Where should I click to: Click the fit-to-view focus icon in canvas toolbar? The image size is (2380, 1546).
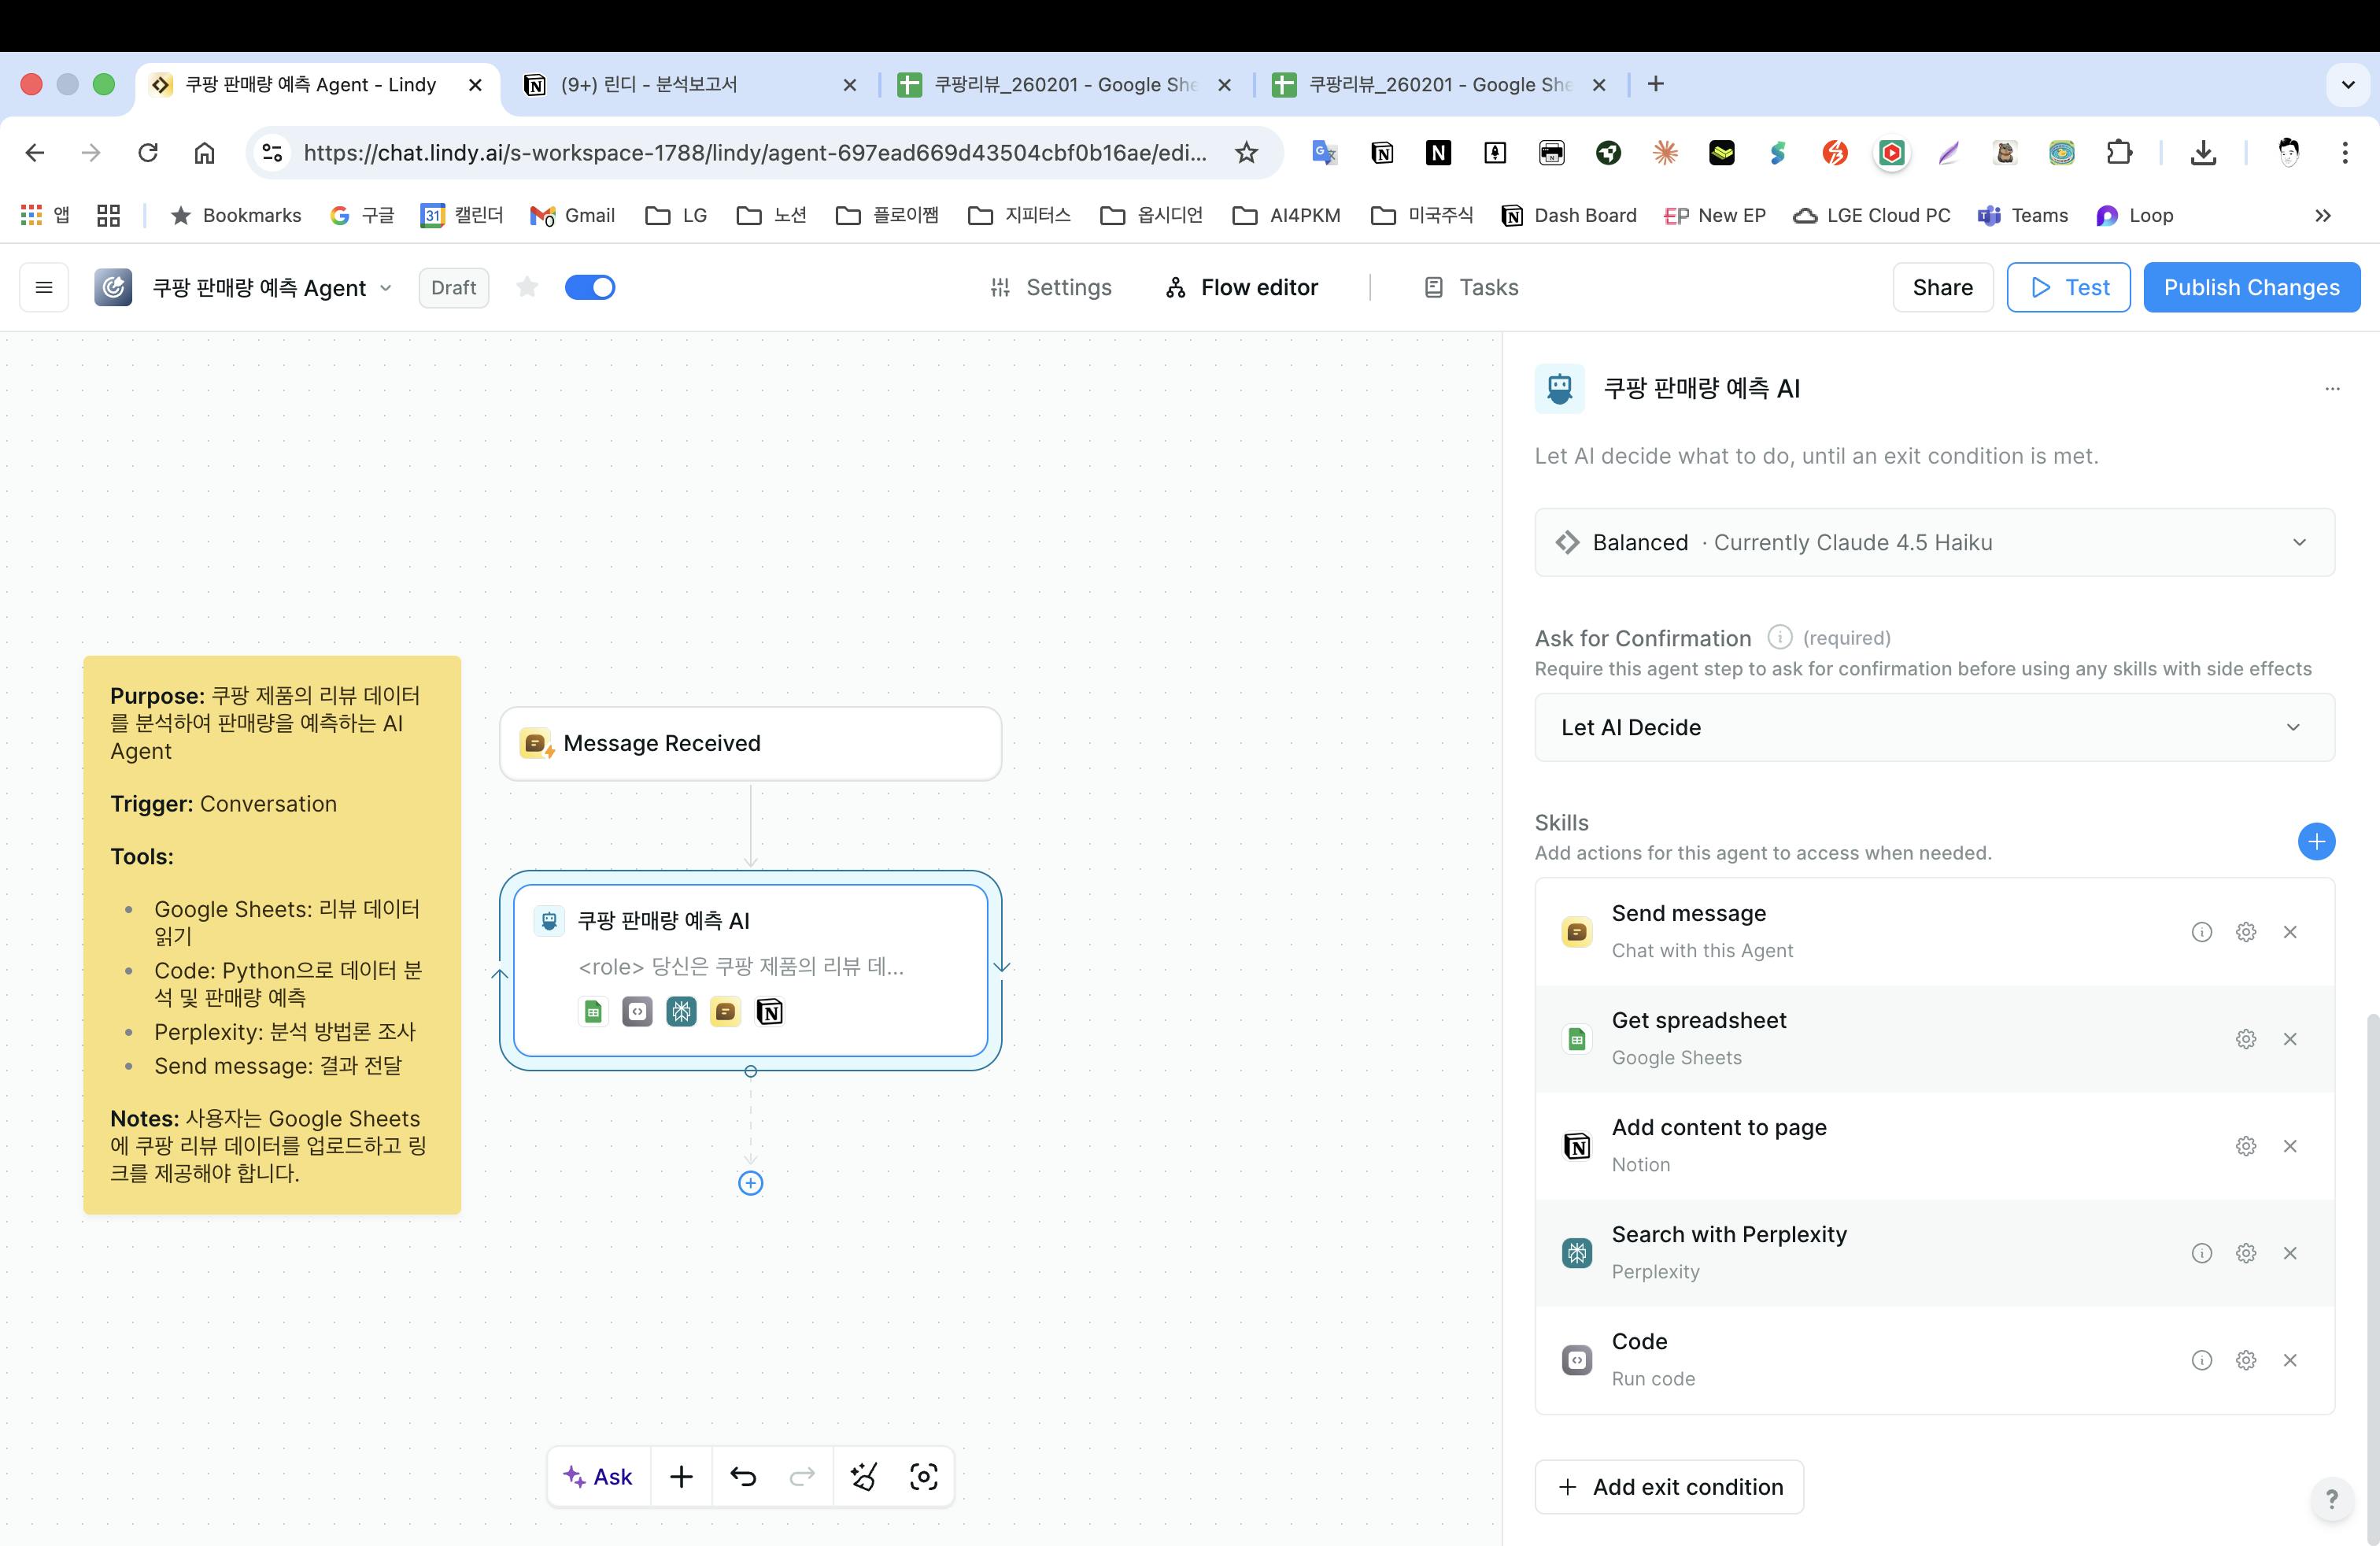(x=923, y=1476)
